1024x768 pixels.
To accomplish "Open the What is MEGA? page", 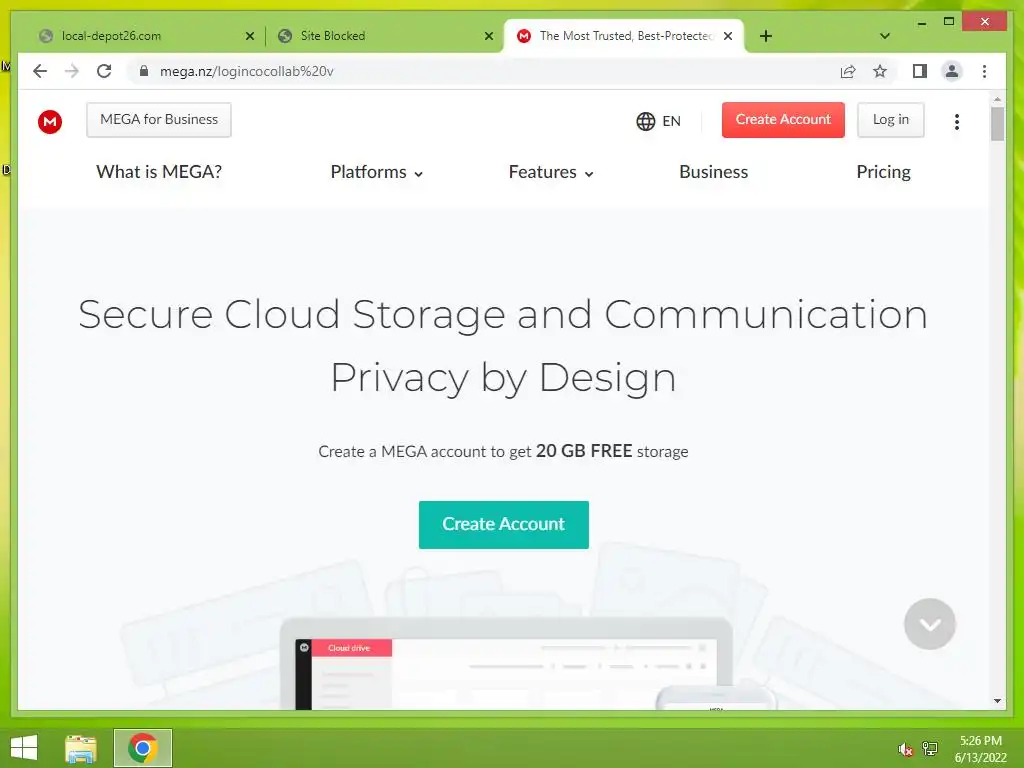I will pos(159,172).
